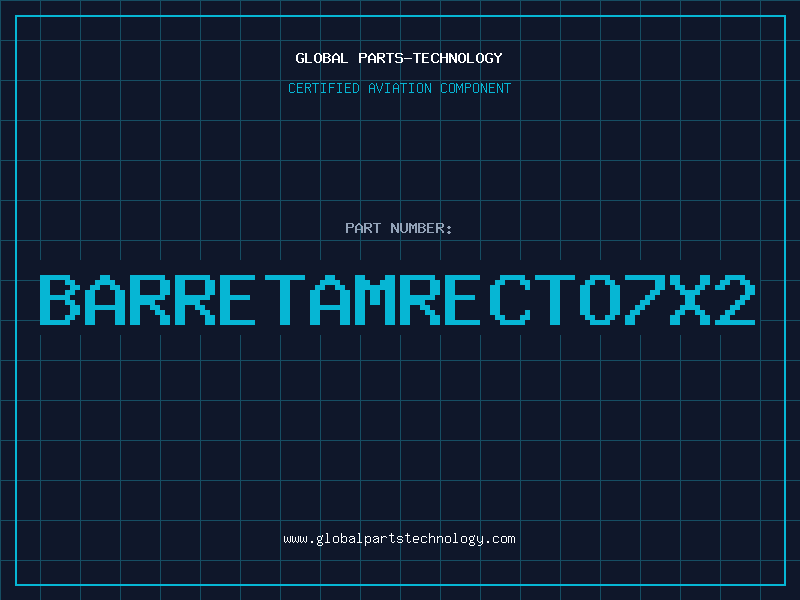Click the GLOBAL PARTS-TECHNOLOGY heading

399,58
